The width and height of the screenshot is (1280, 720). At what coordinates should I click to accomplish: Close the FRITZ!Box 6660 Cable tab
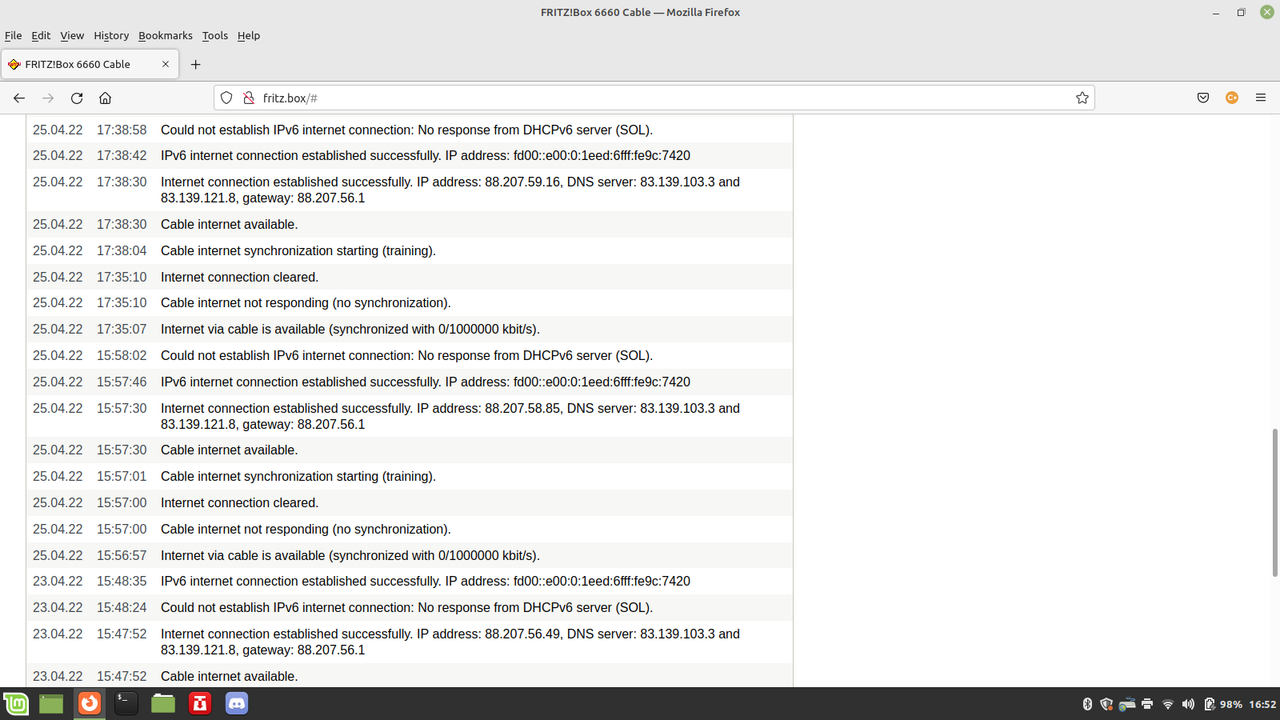pos(165,64)
